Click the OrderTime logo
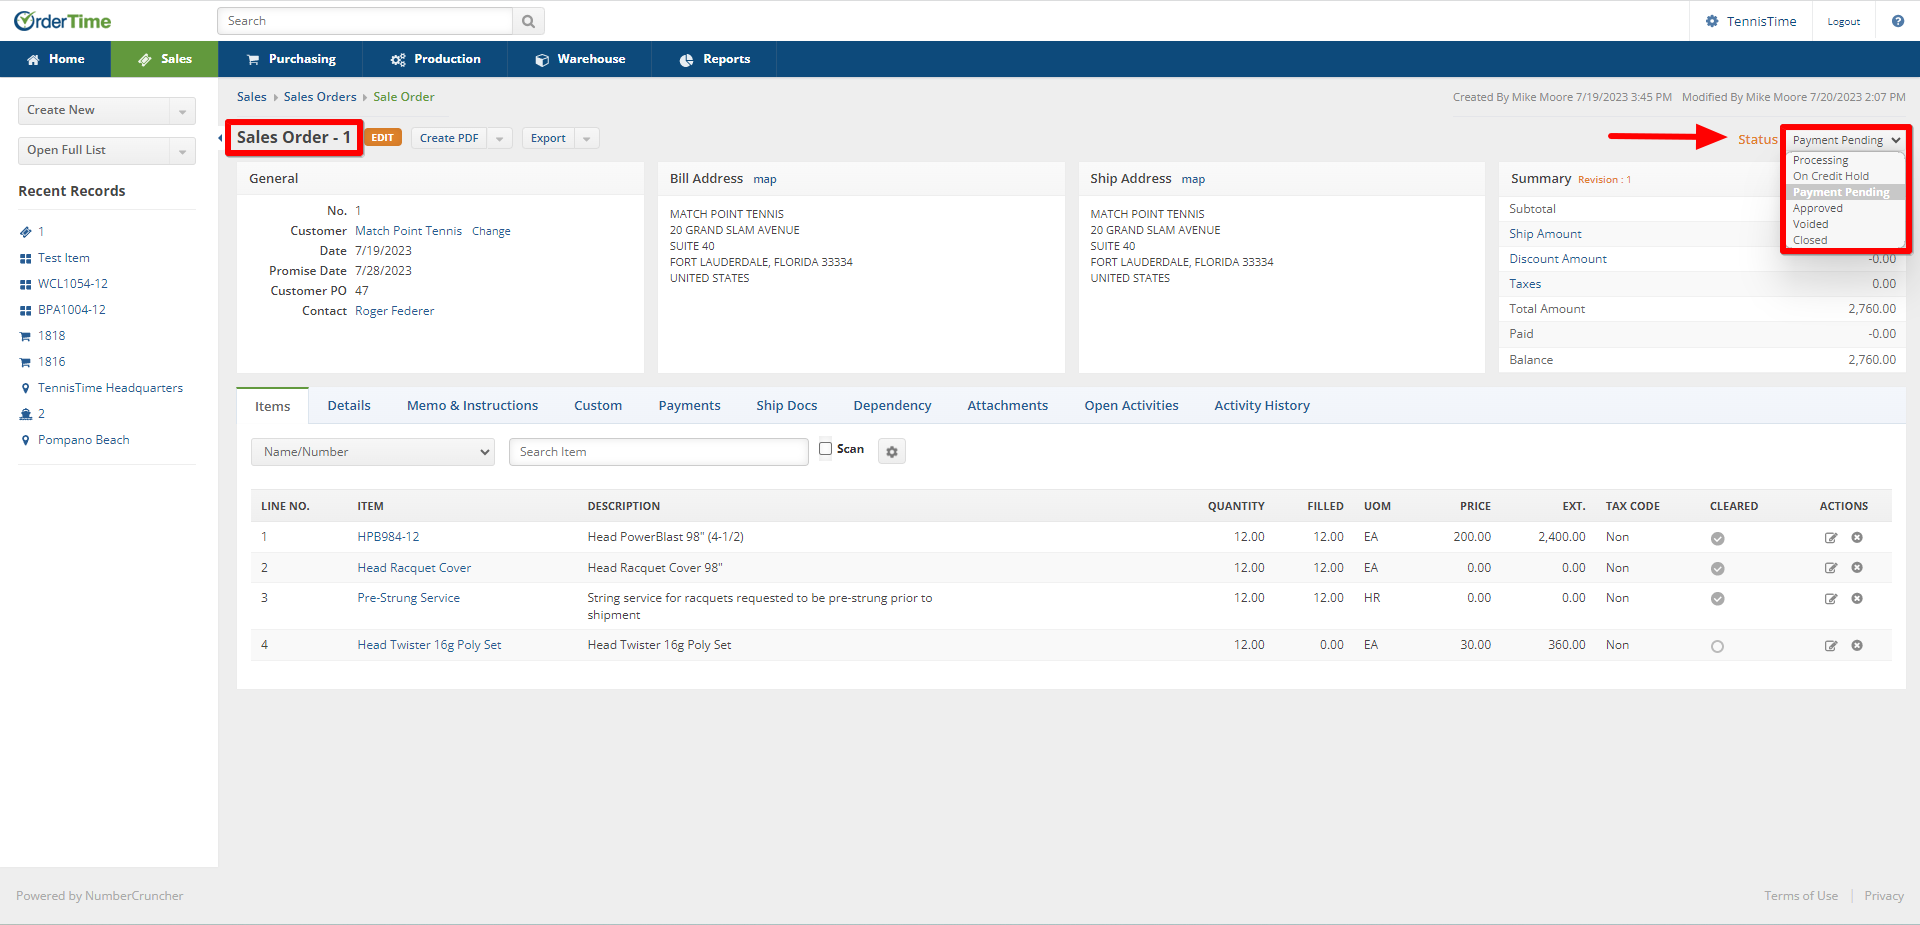 [62, 21]
